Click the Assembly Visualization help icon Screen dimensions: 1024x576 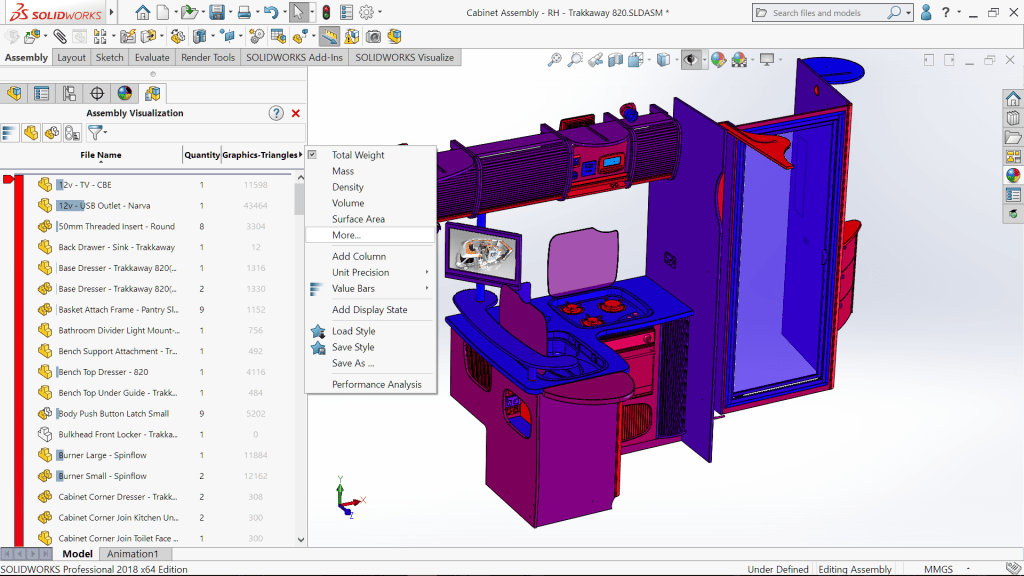tap(276, 113)
